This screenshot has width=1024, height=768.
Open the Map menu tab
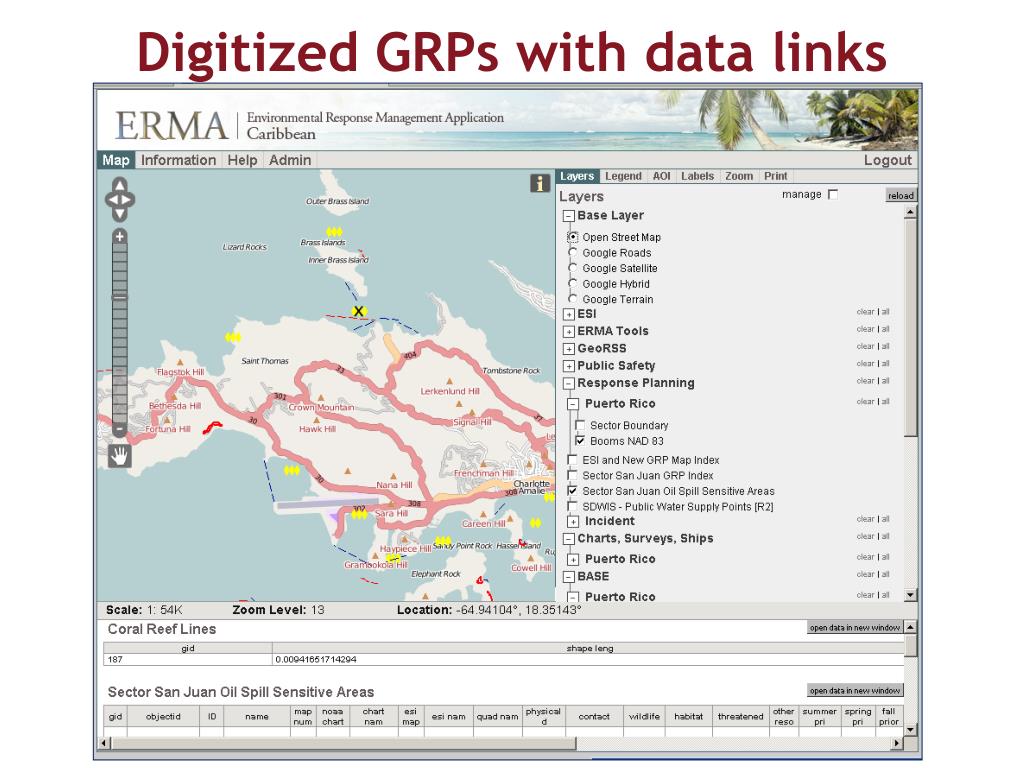116,160
